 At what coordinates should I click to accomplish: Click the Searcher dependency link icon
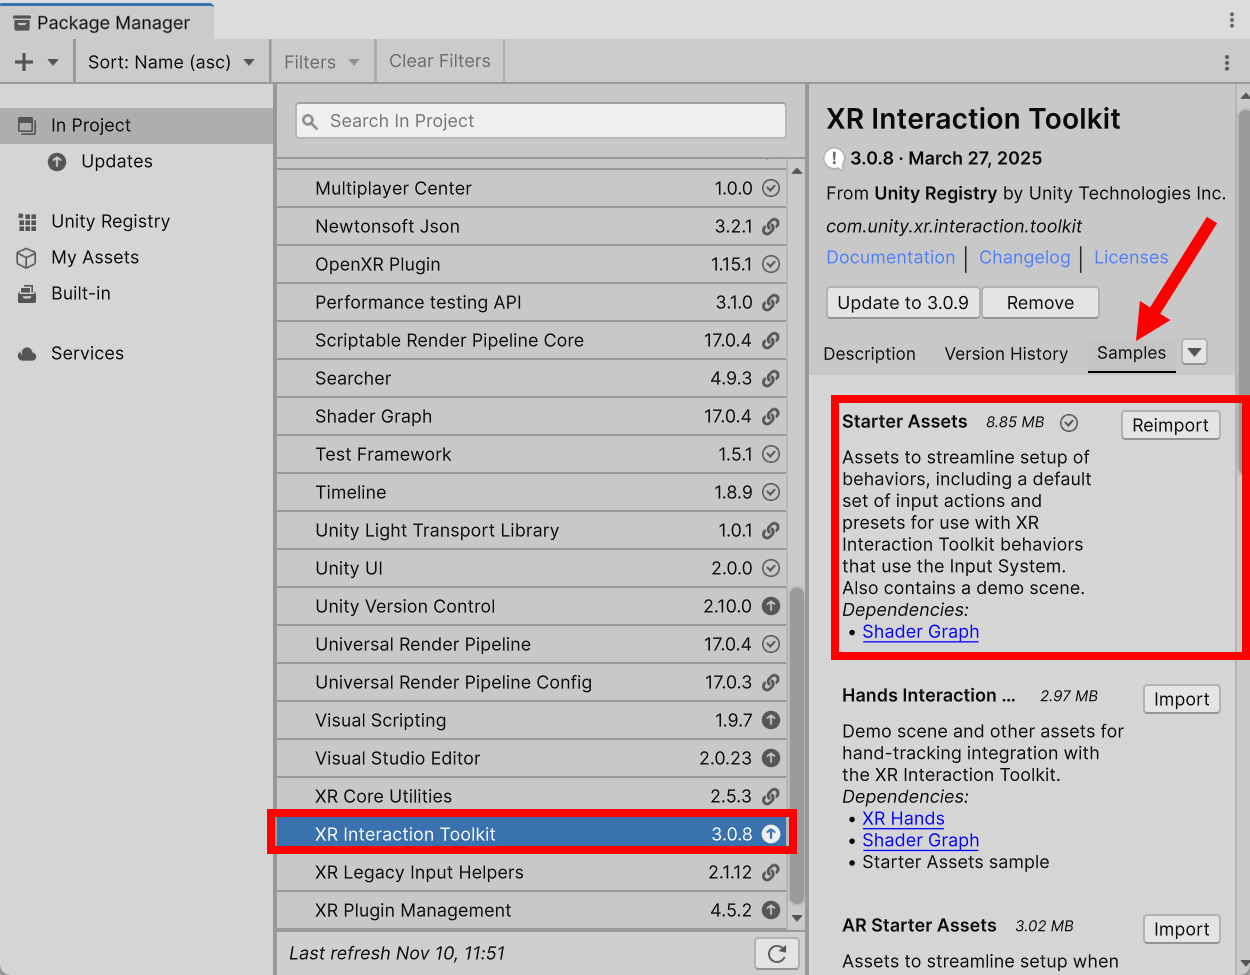(771, 378)
